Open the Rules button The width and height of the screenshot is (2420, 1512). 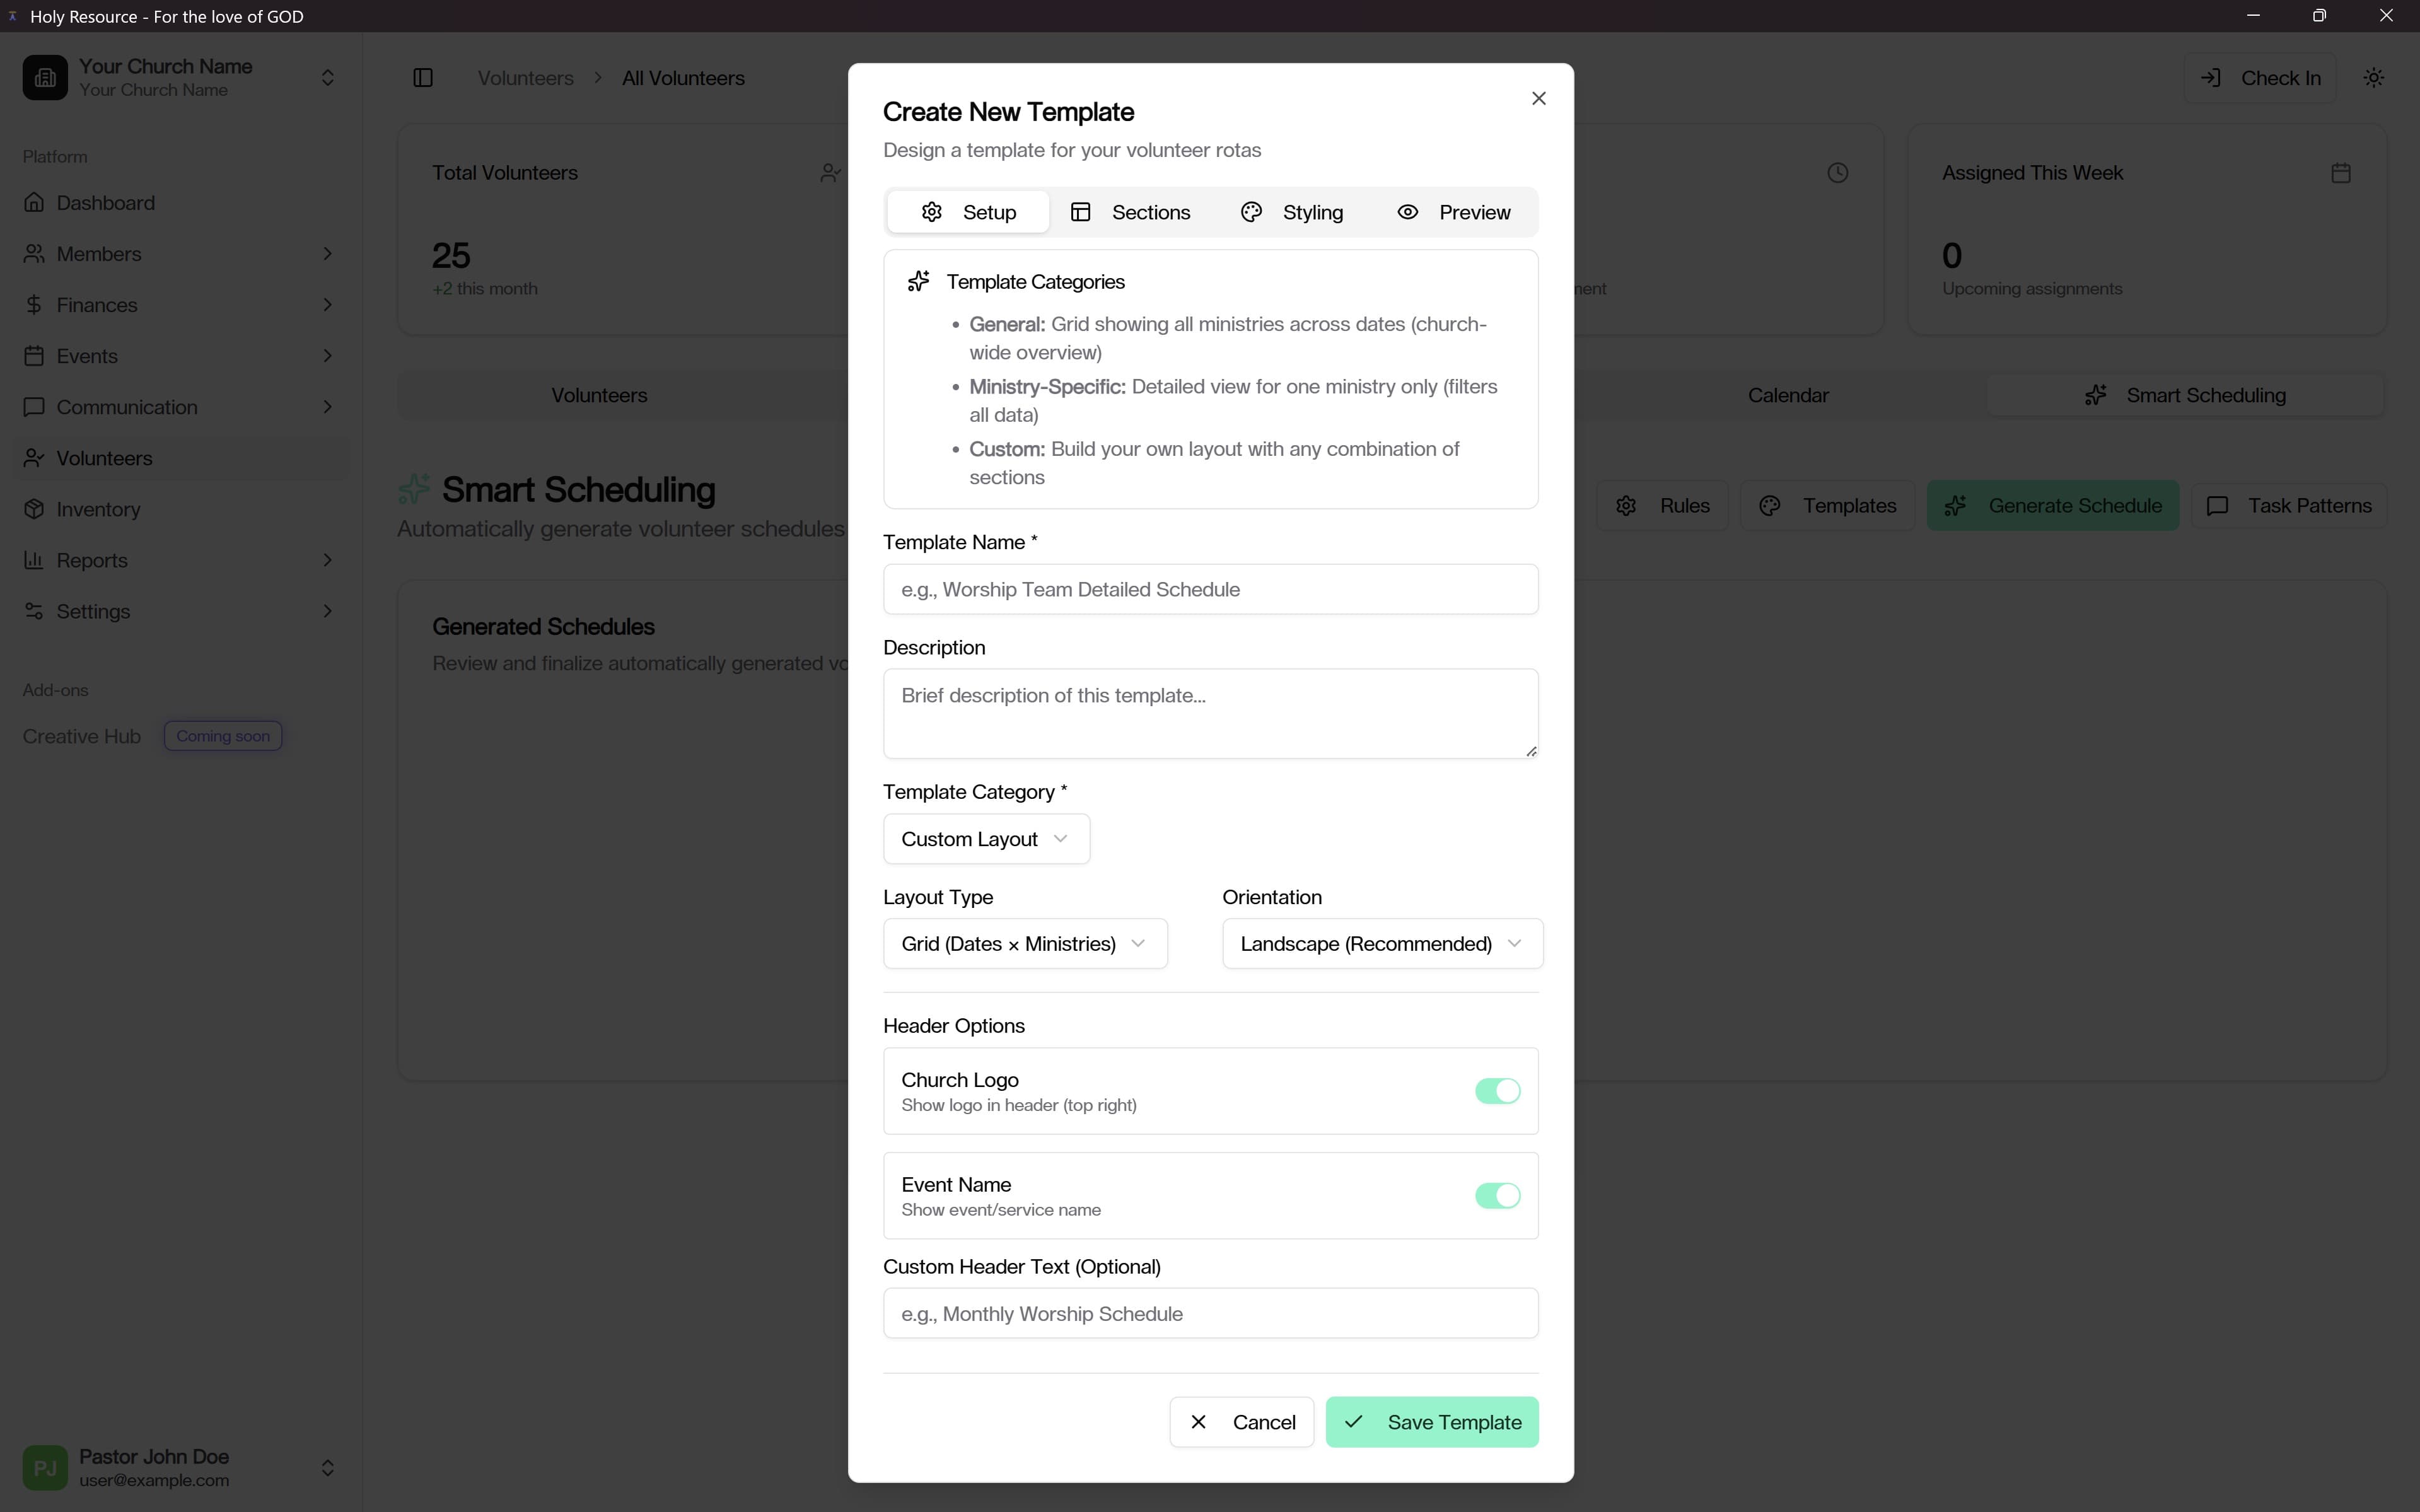click(1663, 506)
